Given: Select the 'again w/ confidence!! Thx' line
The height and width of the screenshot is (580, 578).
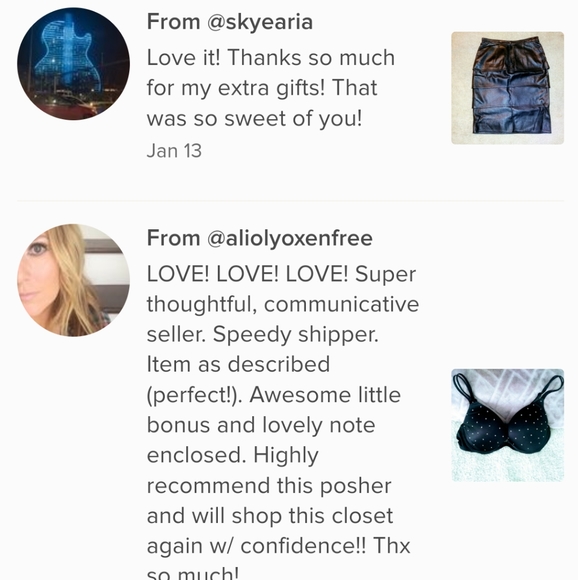Looking at the screenshot, I should click(278, 546).
